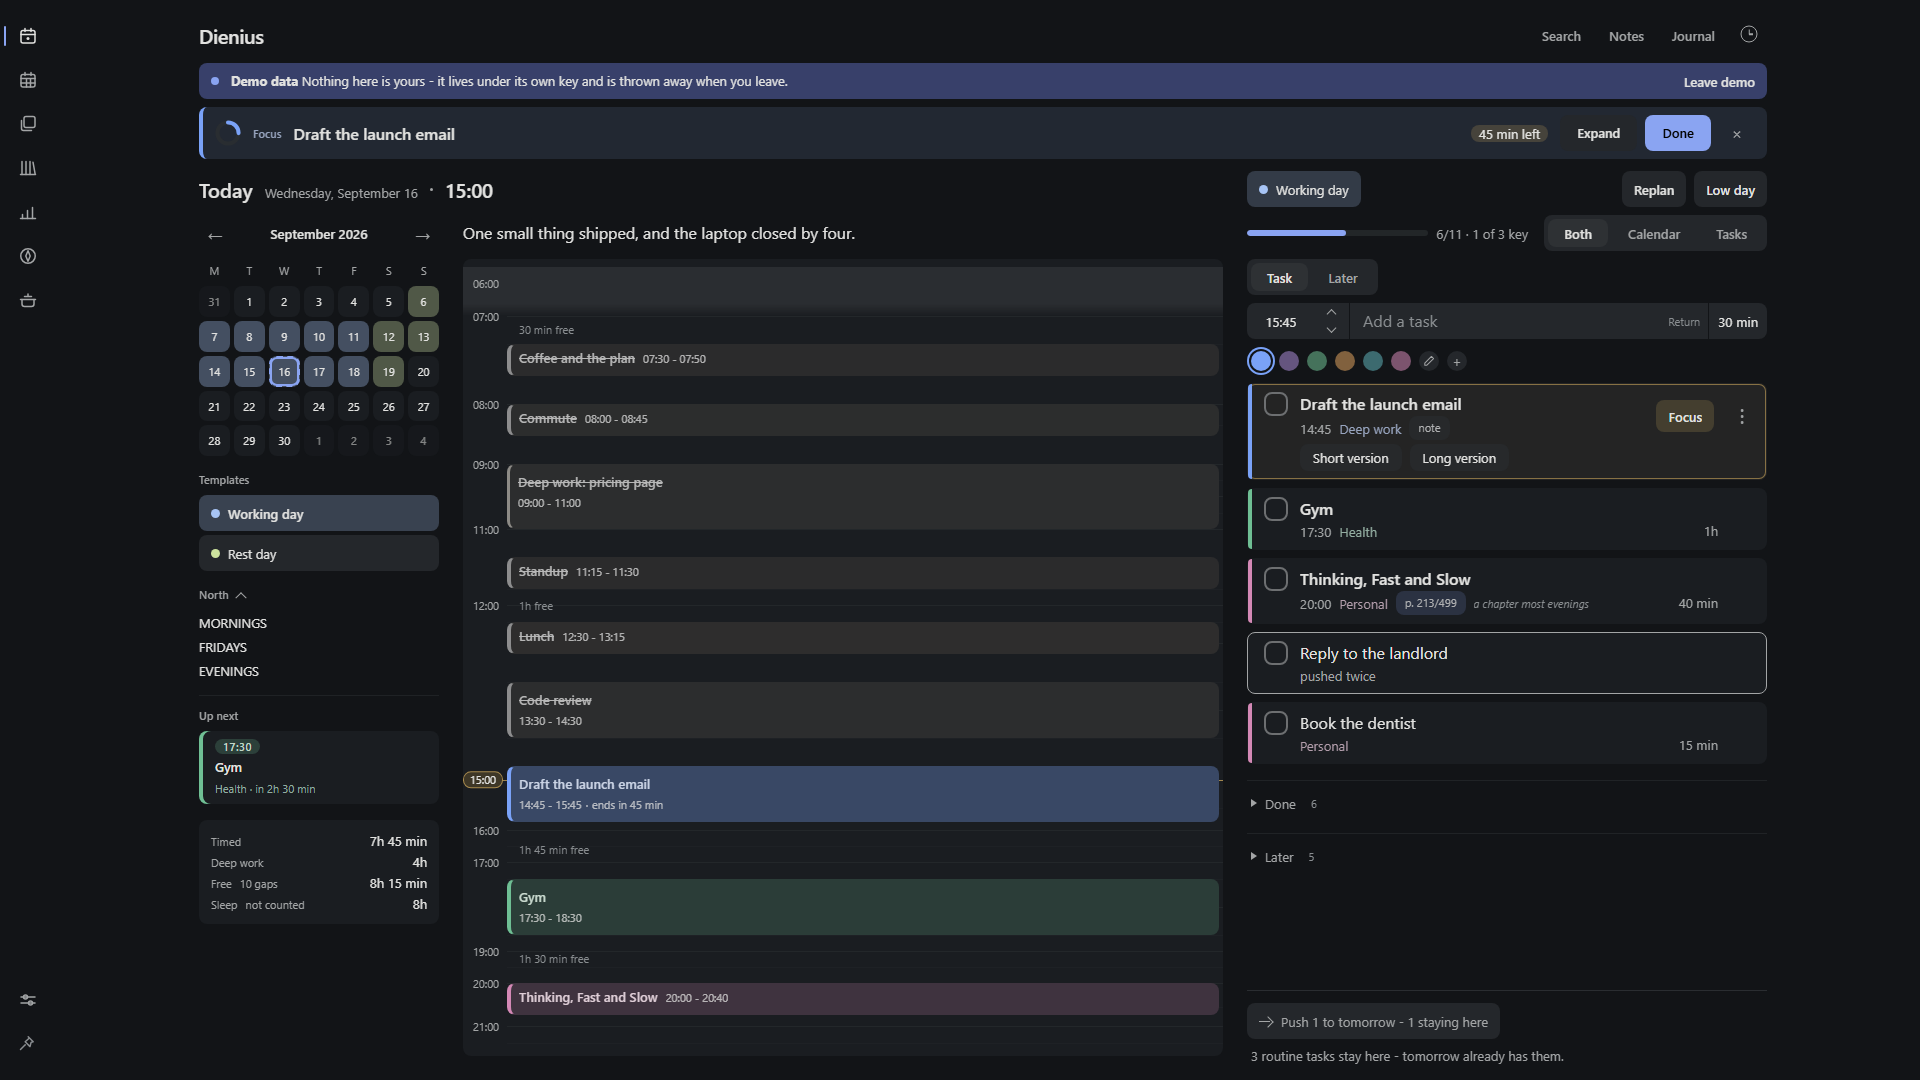
Task: Dismiss the focus bar with the X
Action: pos(1737,134)
